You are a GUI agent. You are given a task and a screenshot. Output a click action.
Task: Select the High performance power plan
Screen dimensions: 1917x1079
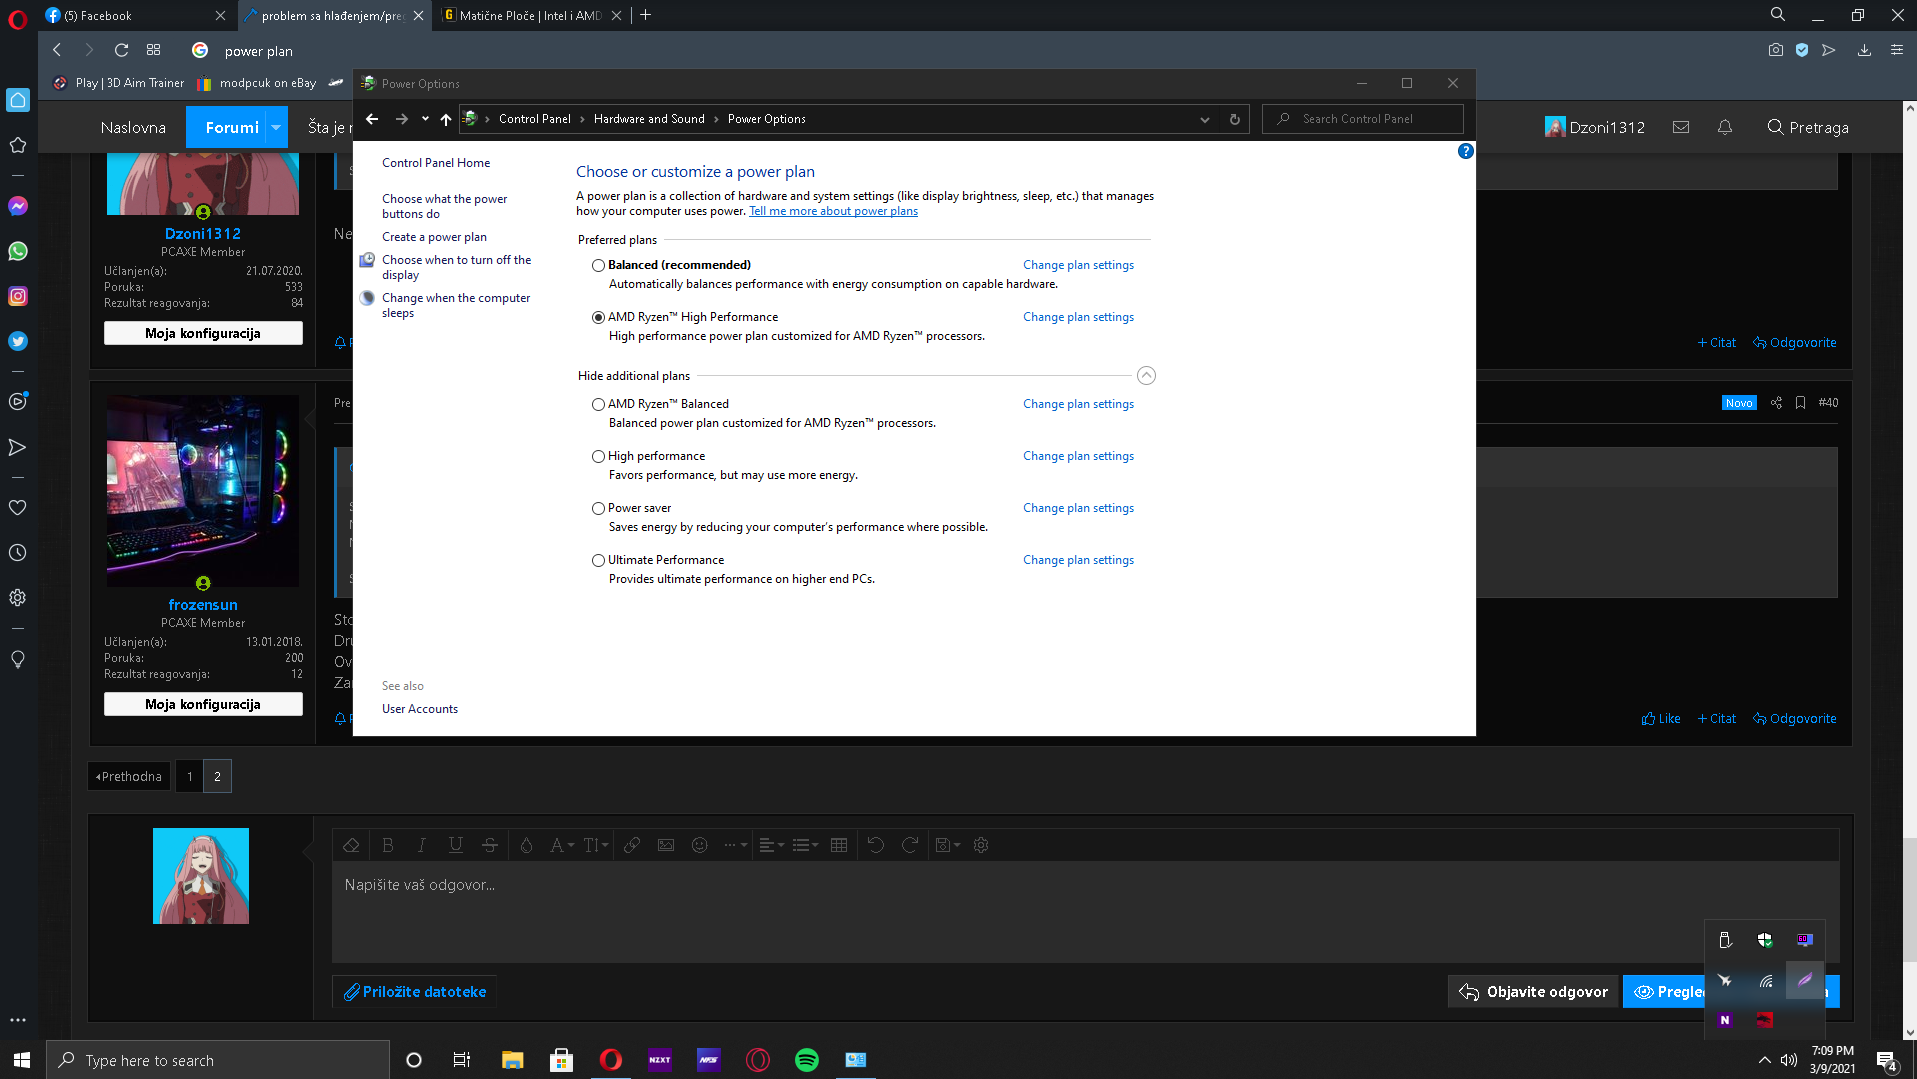click(598, 456)
